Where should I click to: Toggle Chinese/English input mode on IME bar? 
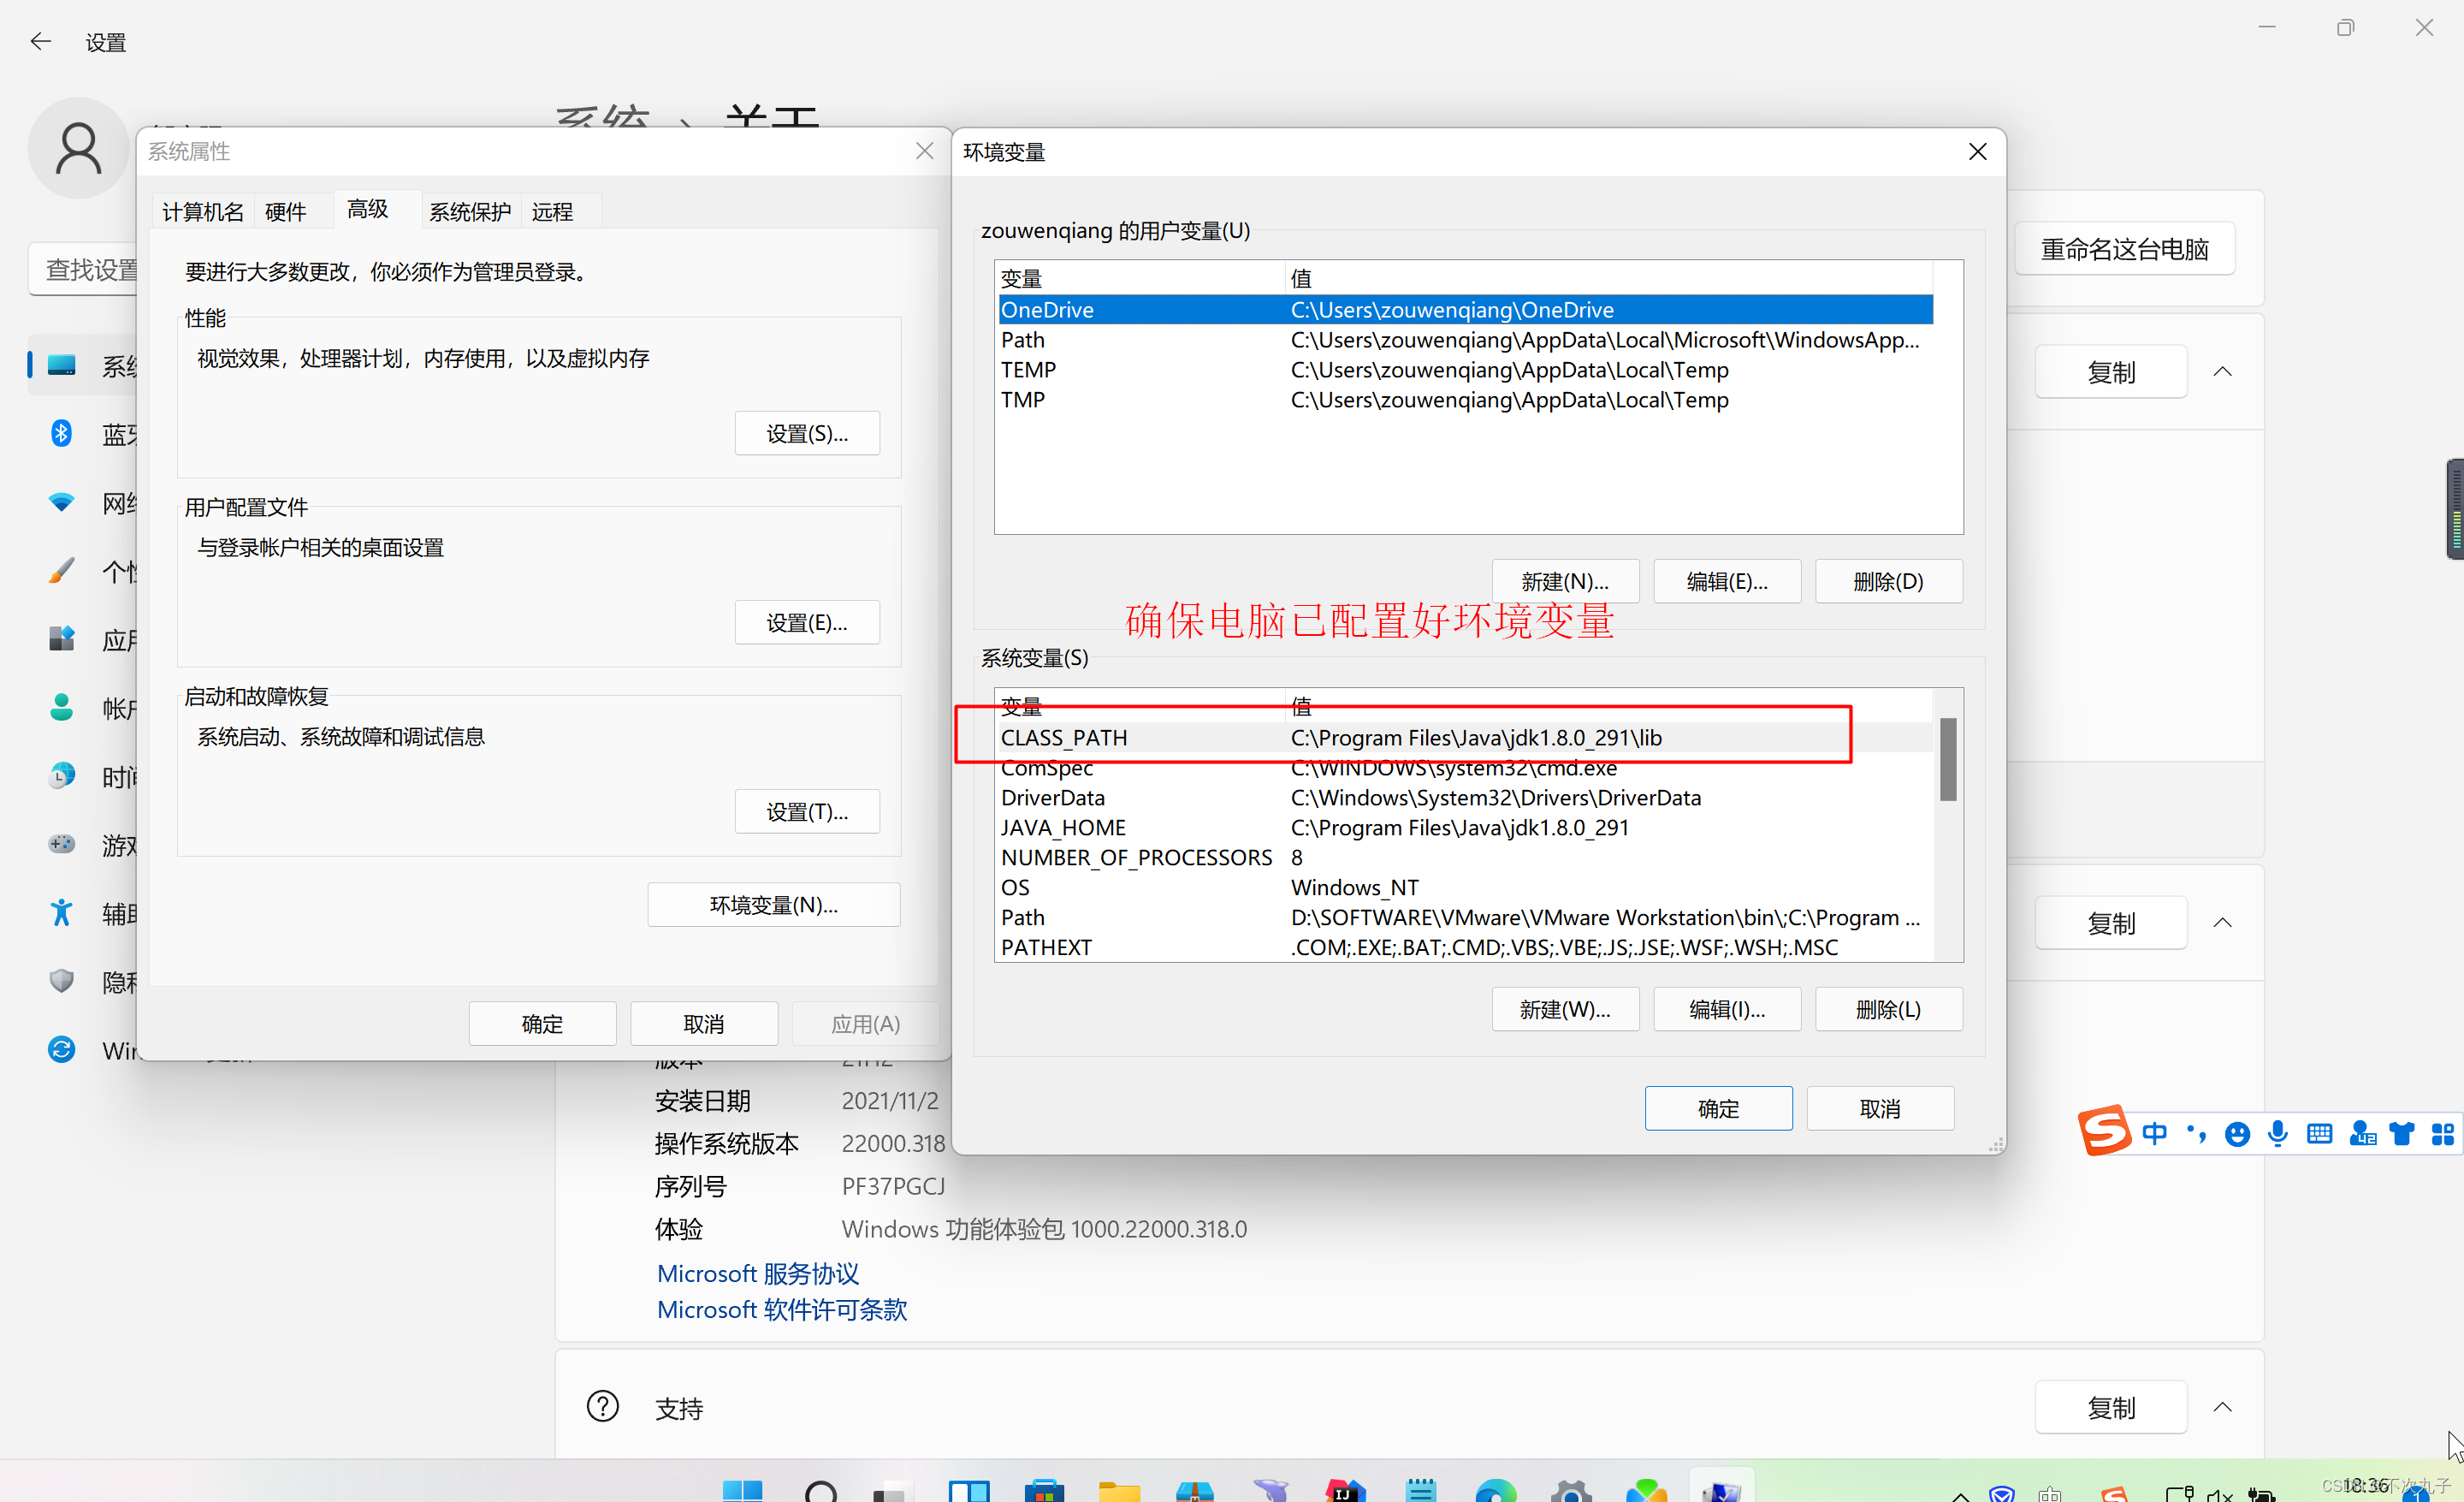[x=2154, y=1133]
